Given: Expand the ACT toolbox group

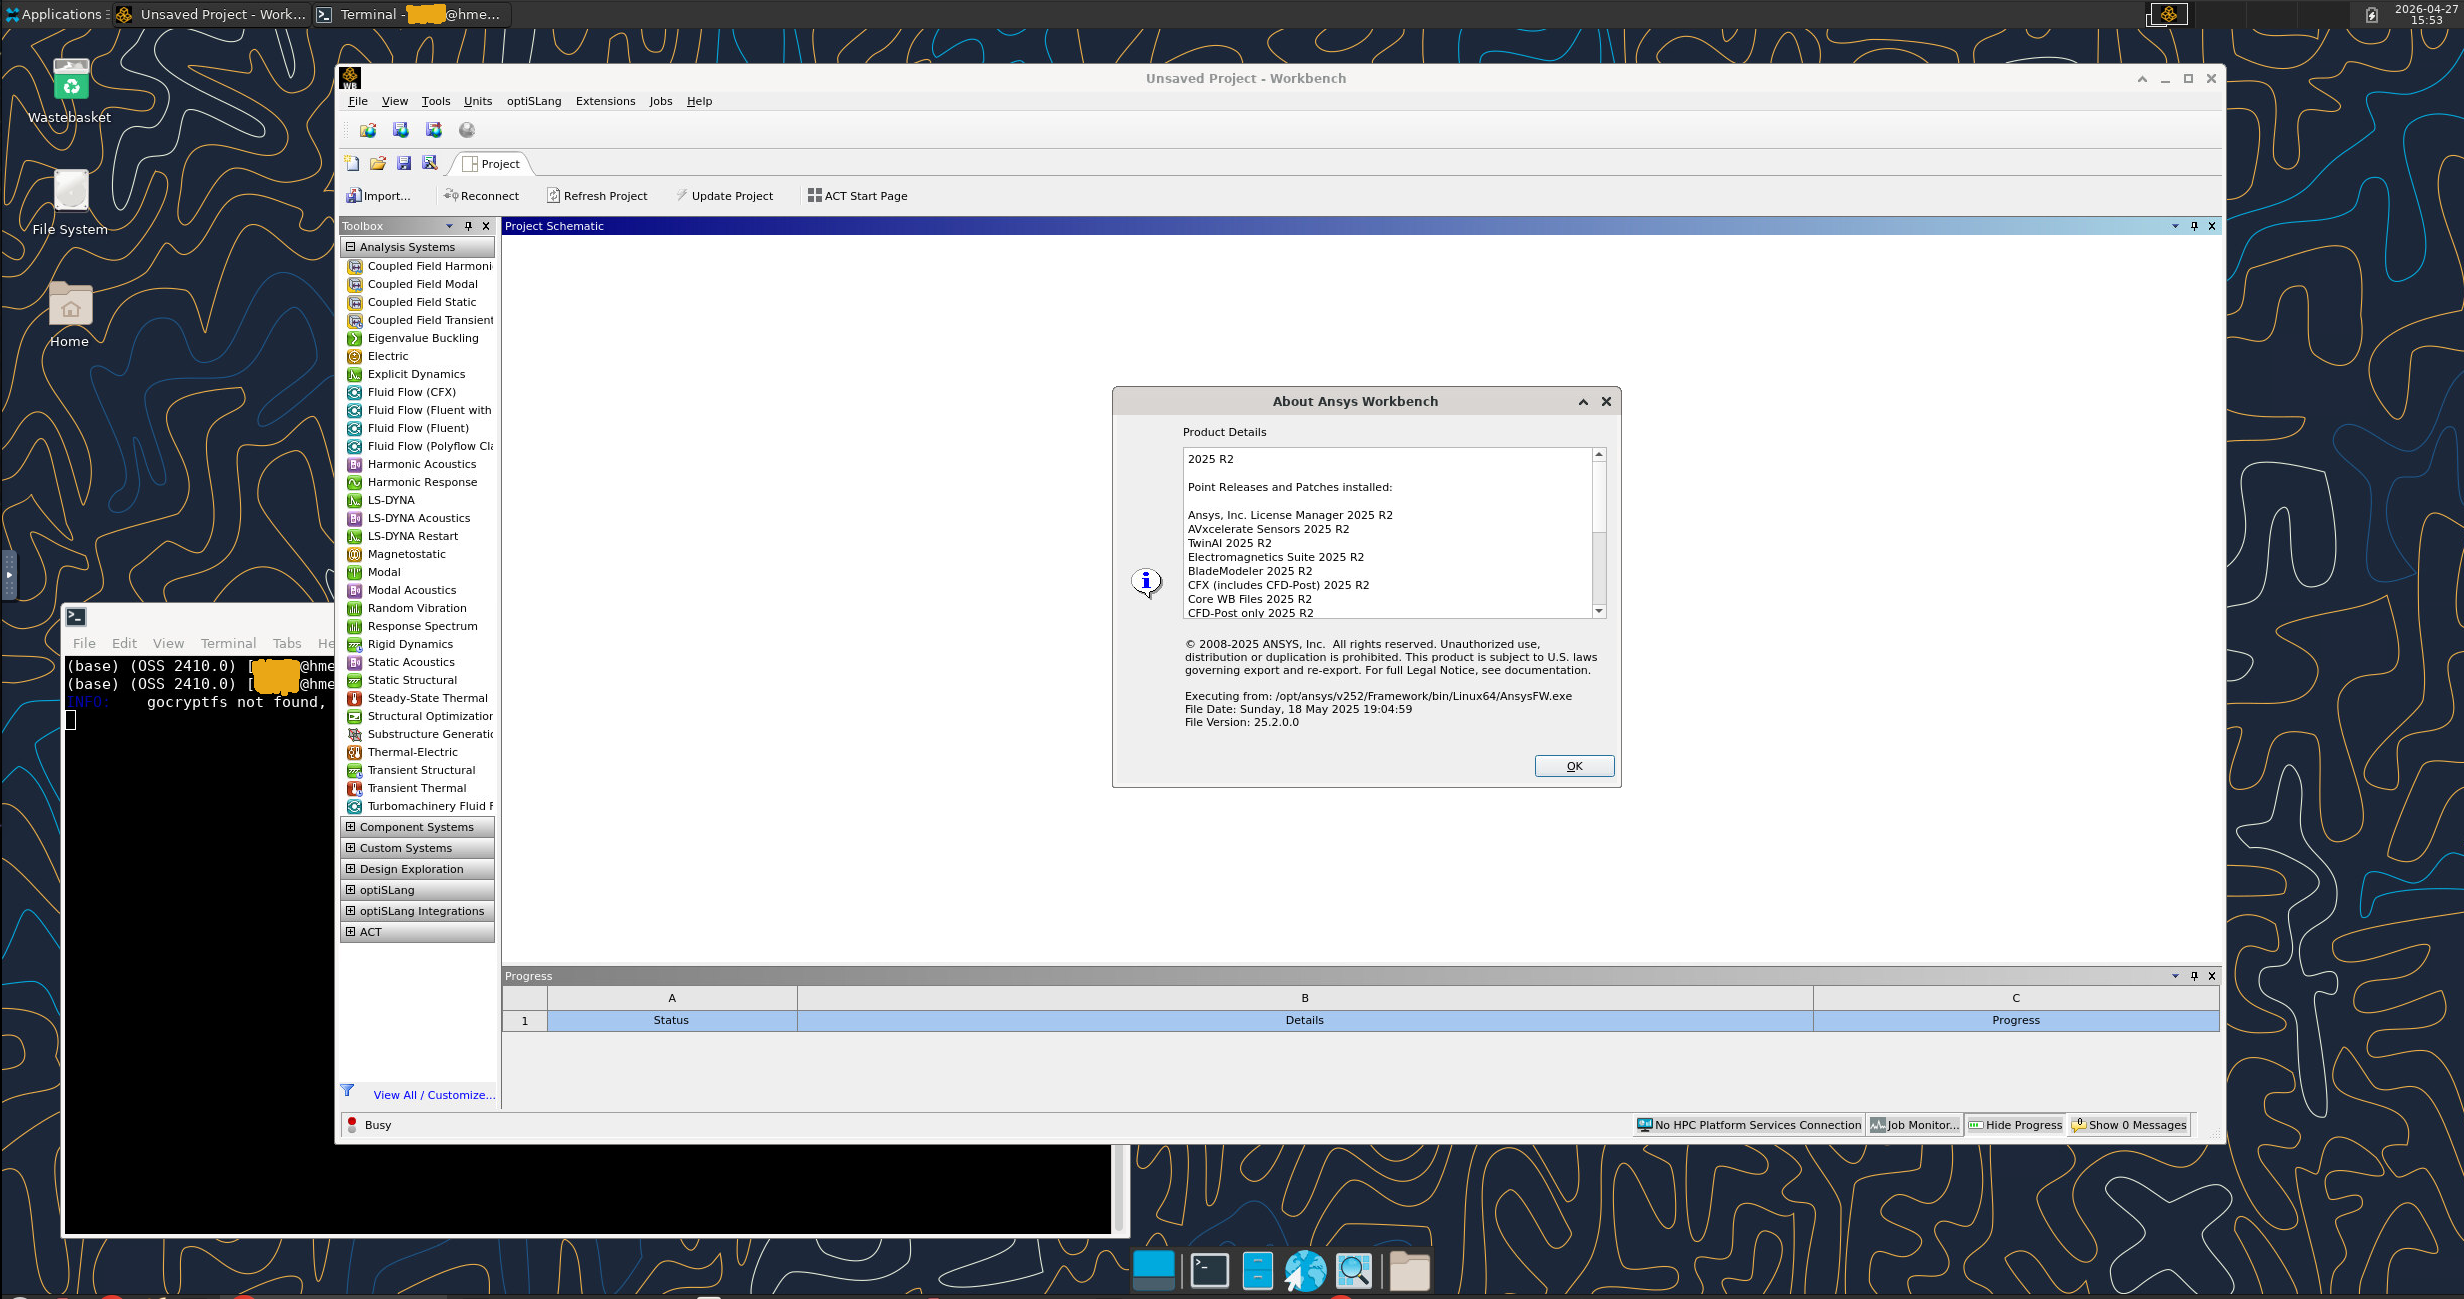Looking at the screenshot, I should 351,931.
